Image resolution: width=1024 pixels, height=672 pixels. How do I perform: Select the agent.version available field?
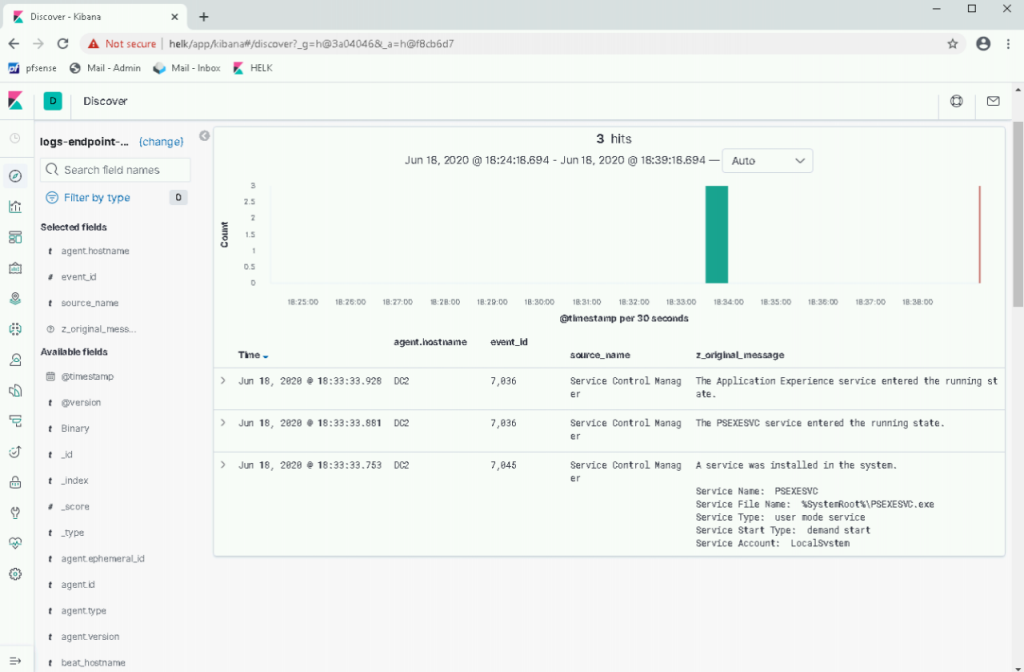pos(90,637)
